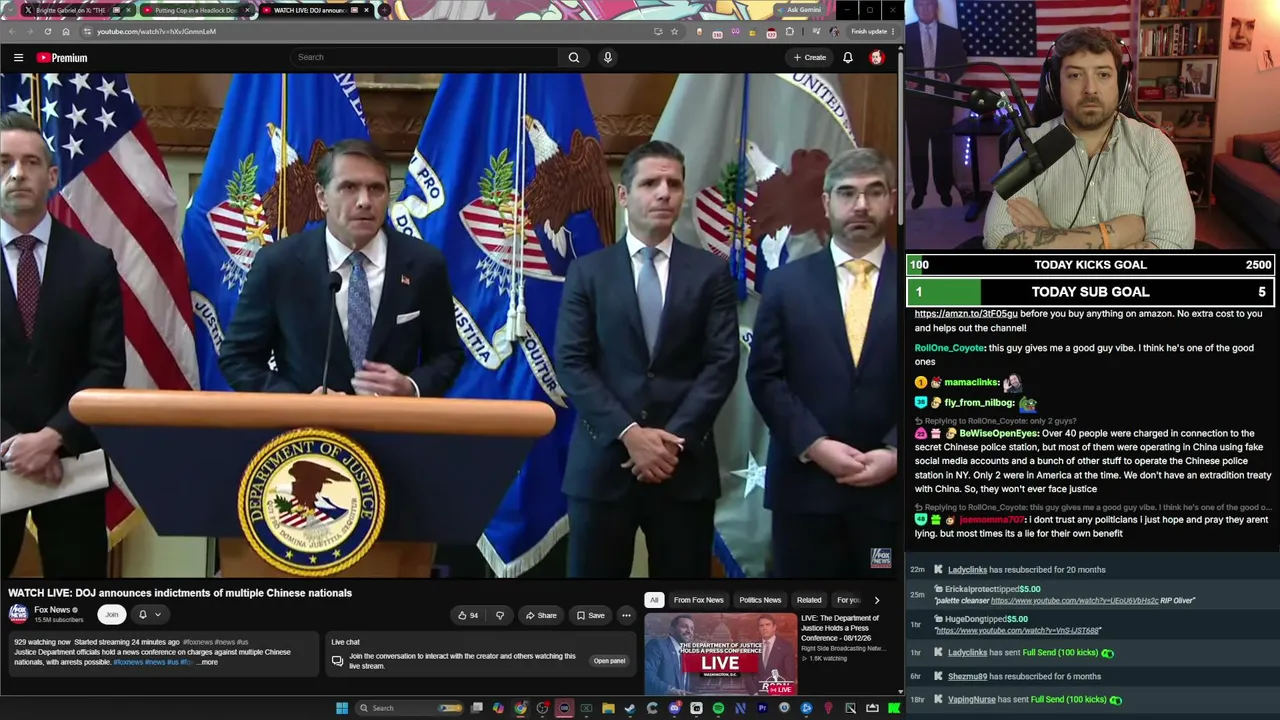Open Erickalprotect's palette cleanser YouTube link

pyautogui.click(x=1074, y=601)
